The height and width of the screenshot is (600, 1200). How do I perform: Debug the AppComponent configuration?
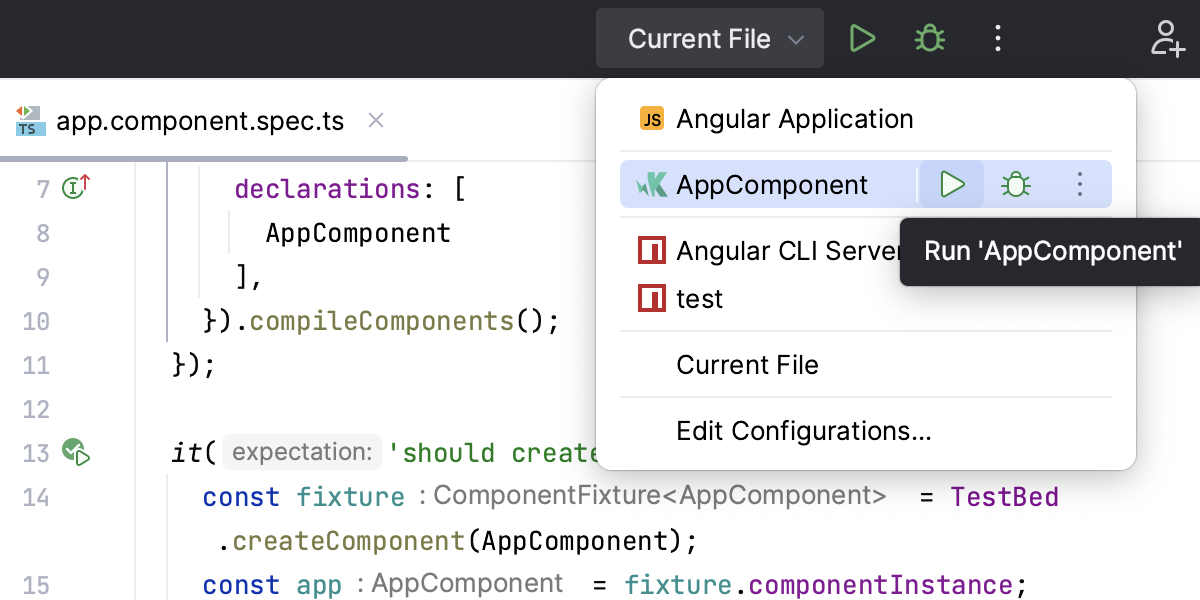point(1016,185)
